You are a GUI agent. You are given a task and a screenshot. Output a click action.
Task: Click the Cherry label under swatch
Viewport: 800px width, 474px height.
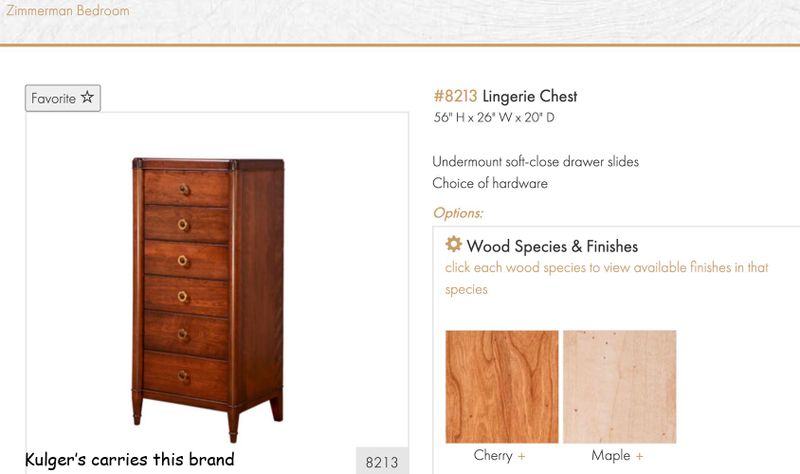click(493, 455)
